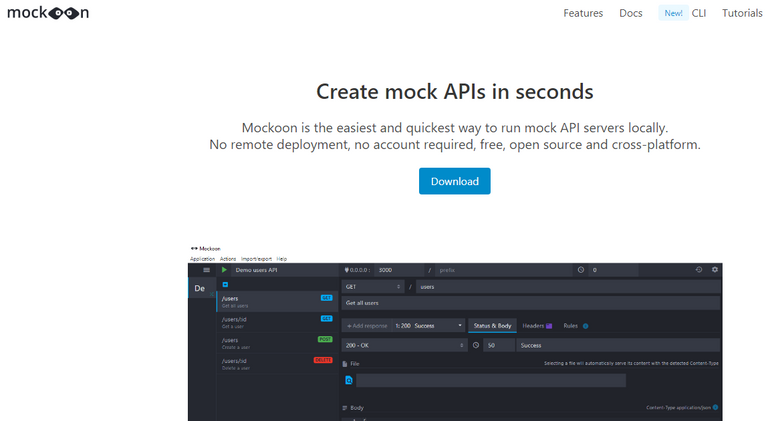Image resolution: width=768 pixels, height=421 pixels.
Task: Click the Mockoon icon in the app title bar
Action: (194, 249)
